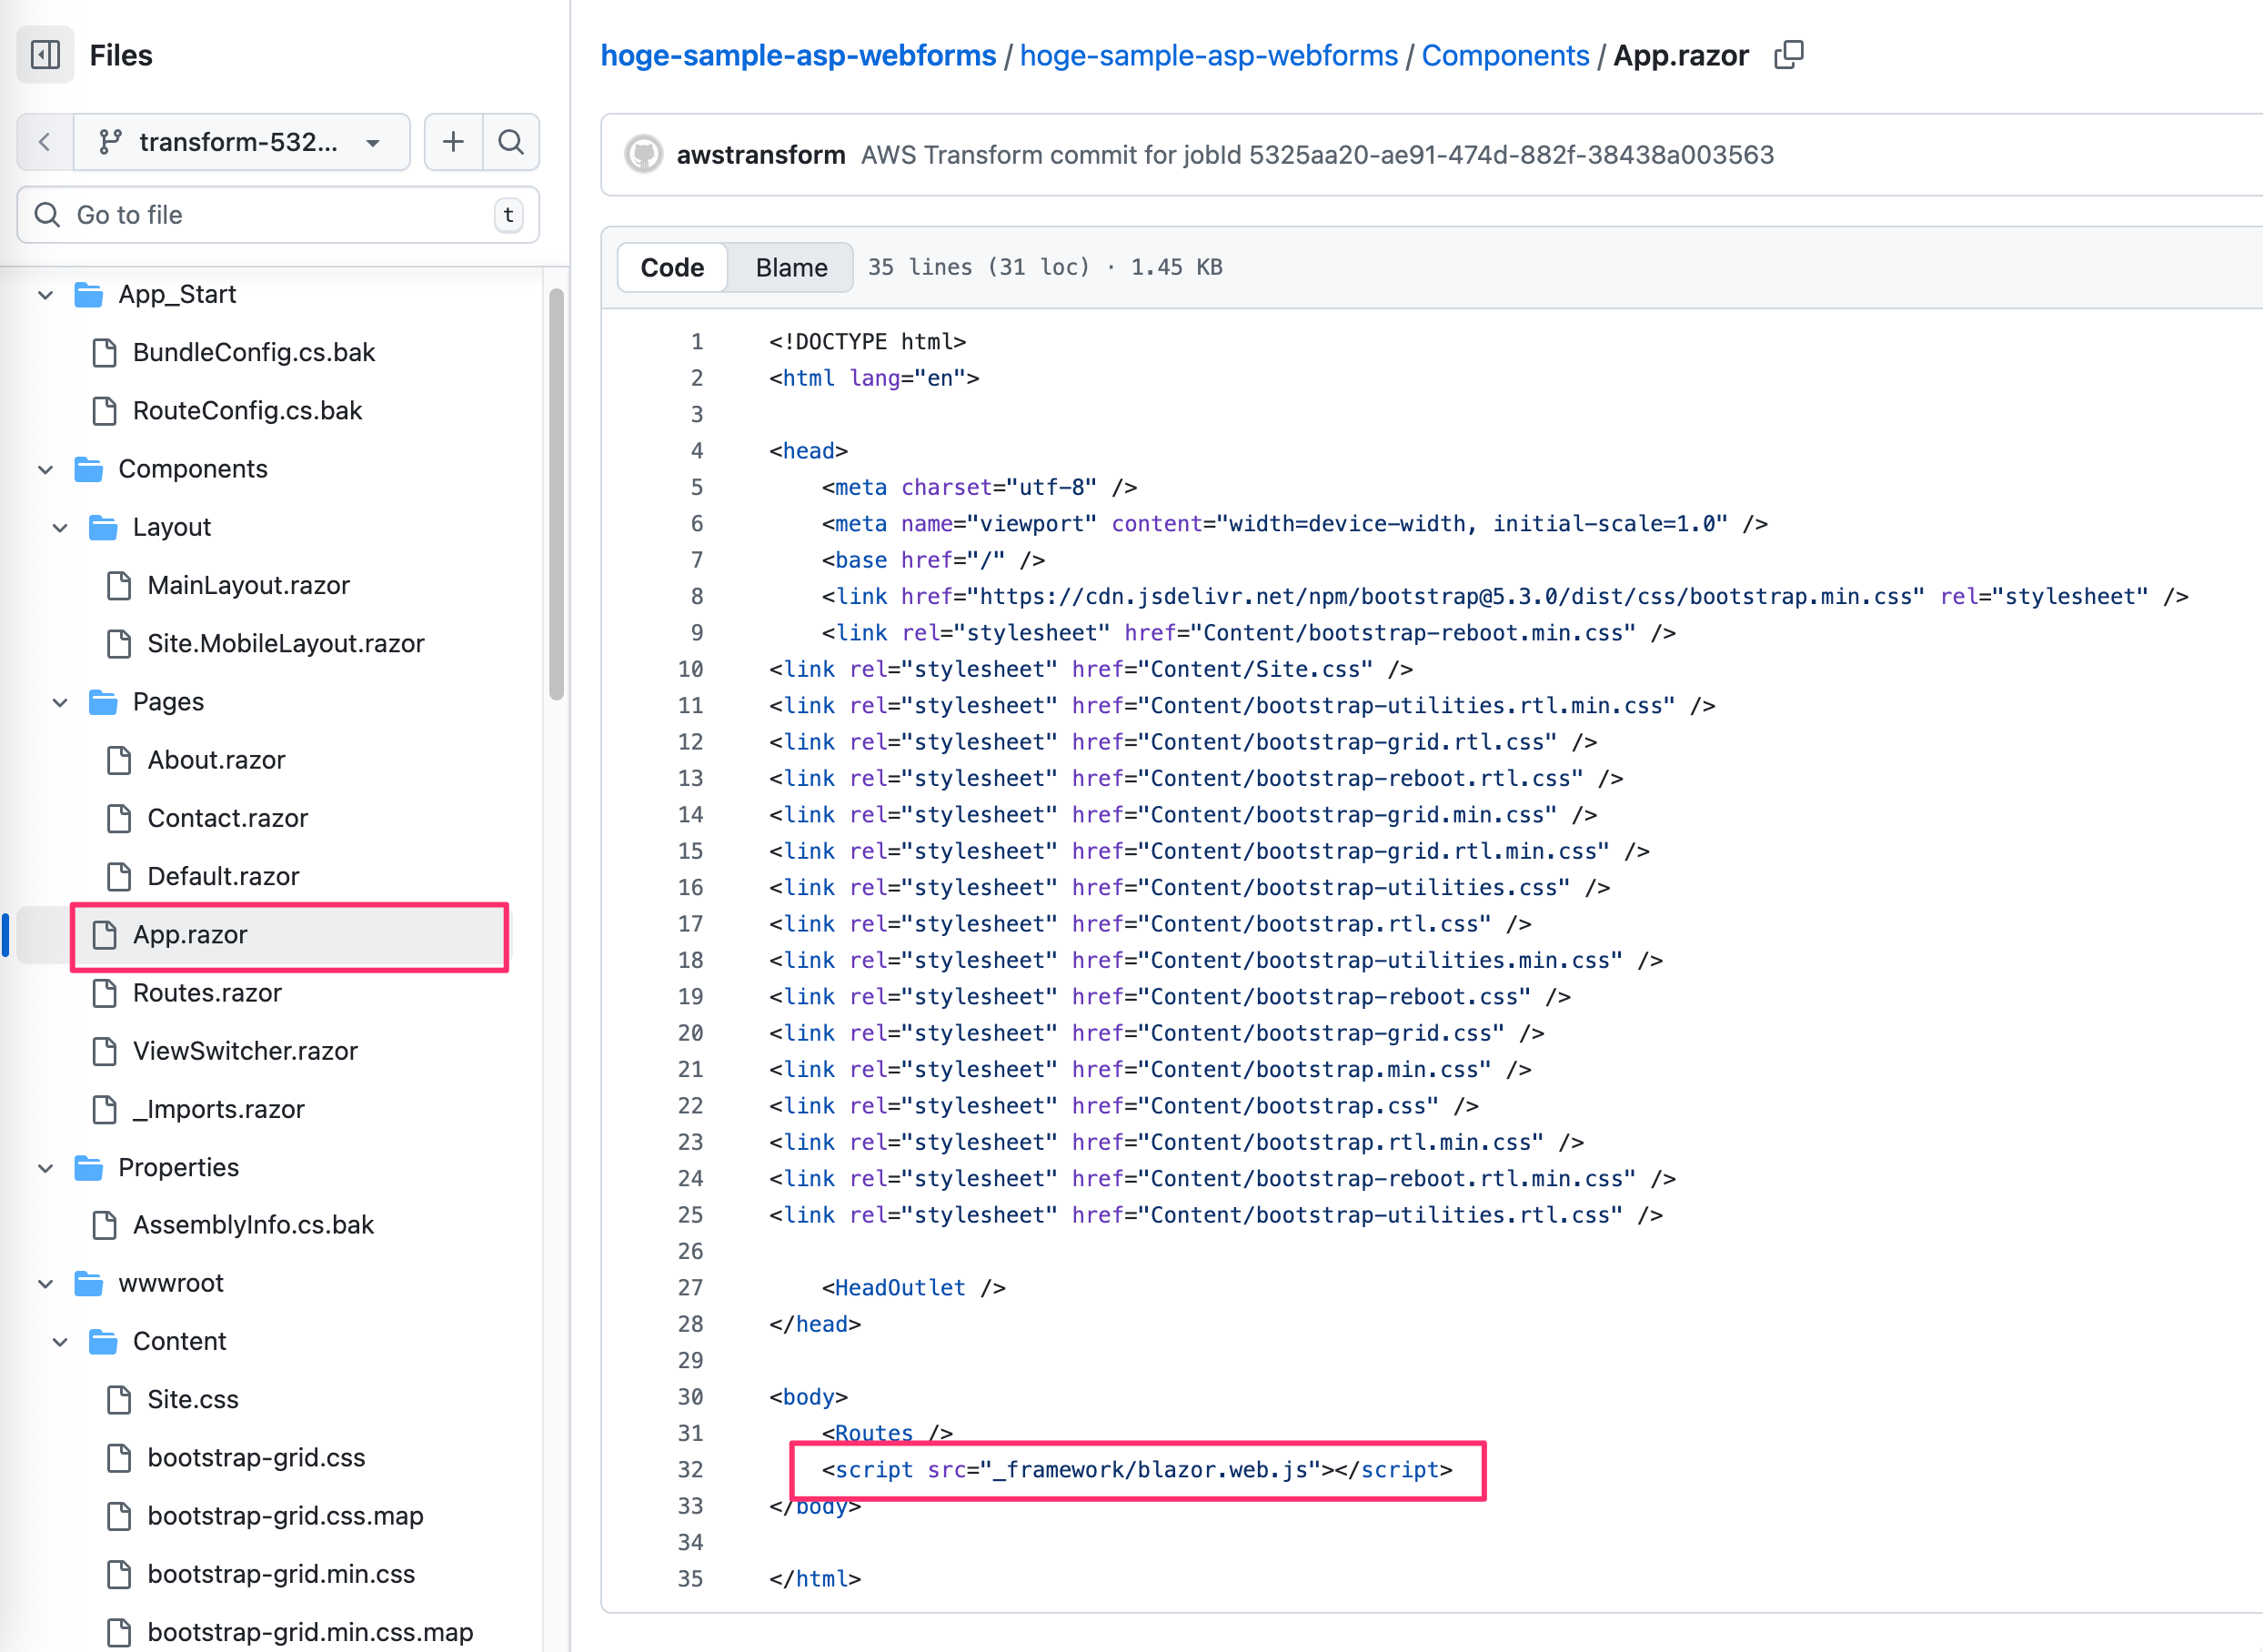2263x1652 pixels.
Task: Collapse the Components folder chevron
Action: point(45,469)
